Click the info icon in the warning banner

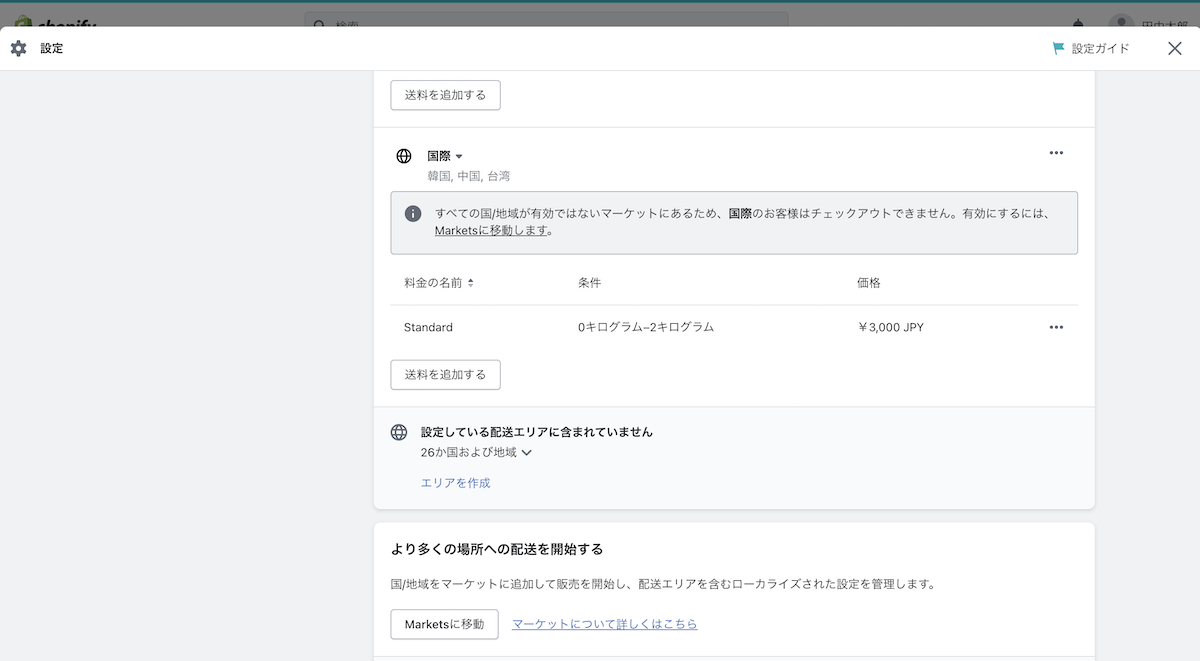(x=413, y=214)
